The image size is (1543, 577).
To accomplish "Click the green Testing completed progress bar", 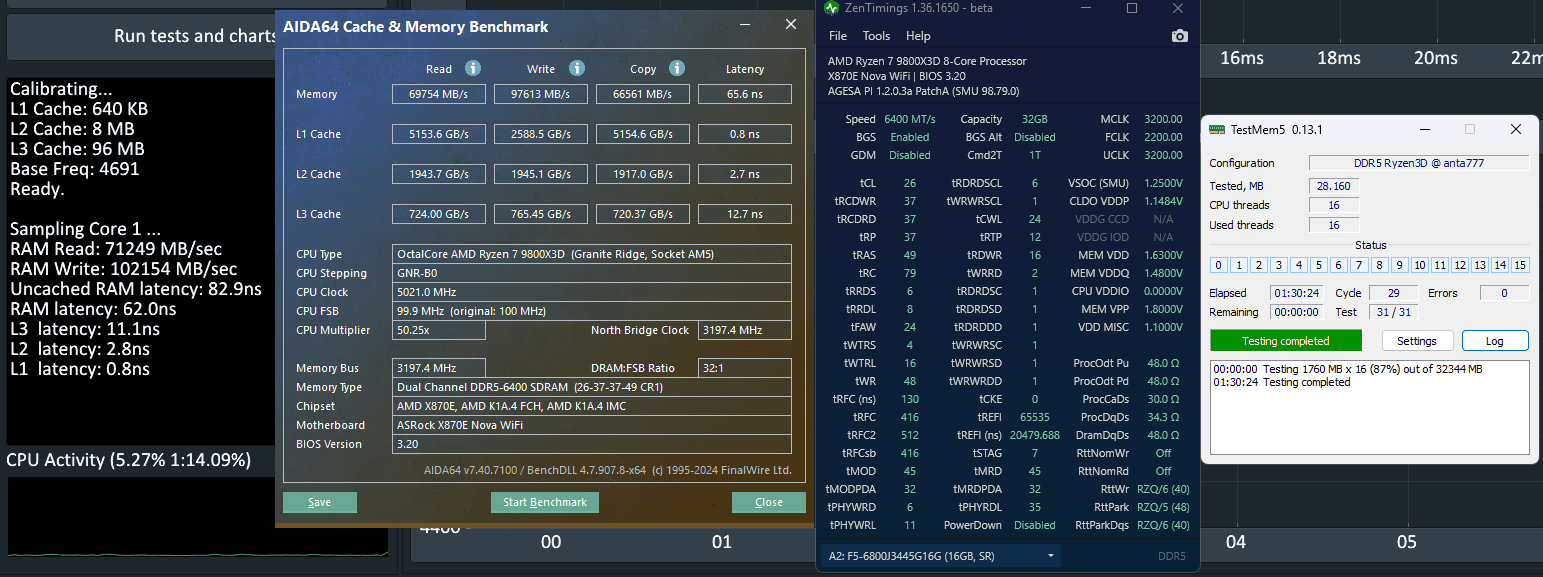I will pos(1286,341).
